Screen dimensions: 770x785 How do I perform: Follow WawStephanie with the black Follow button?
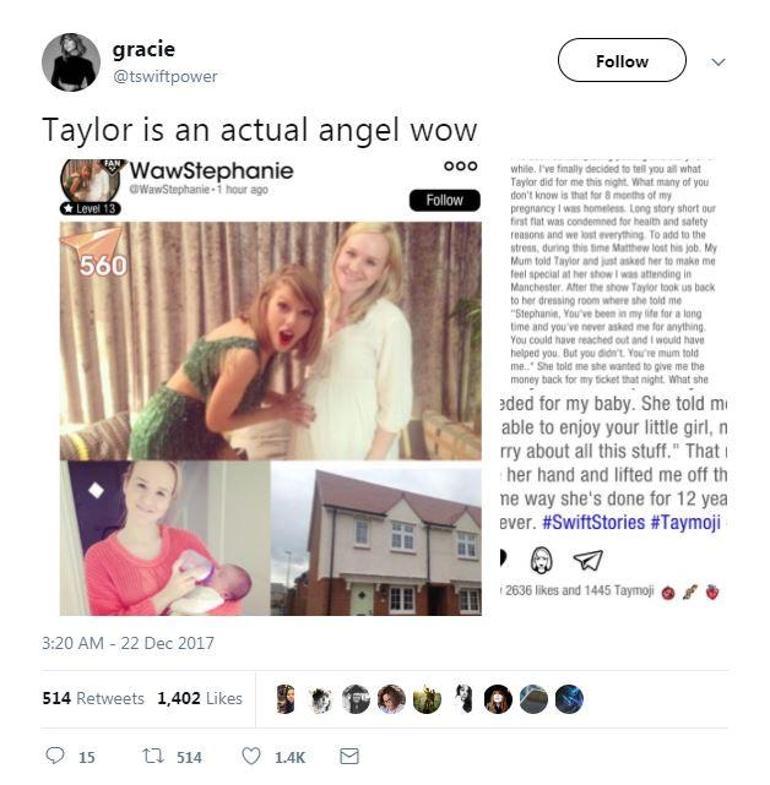coord(445,200)
